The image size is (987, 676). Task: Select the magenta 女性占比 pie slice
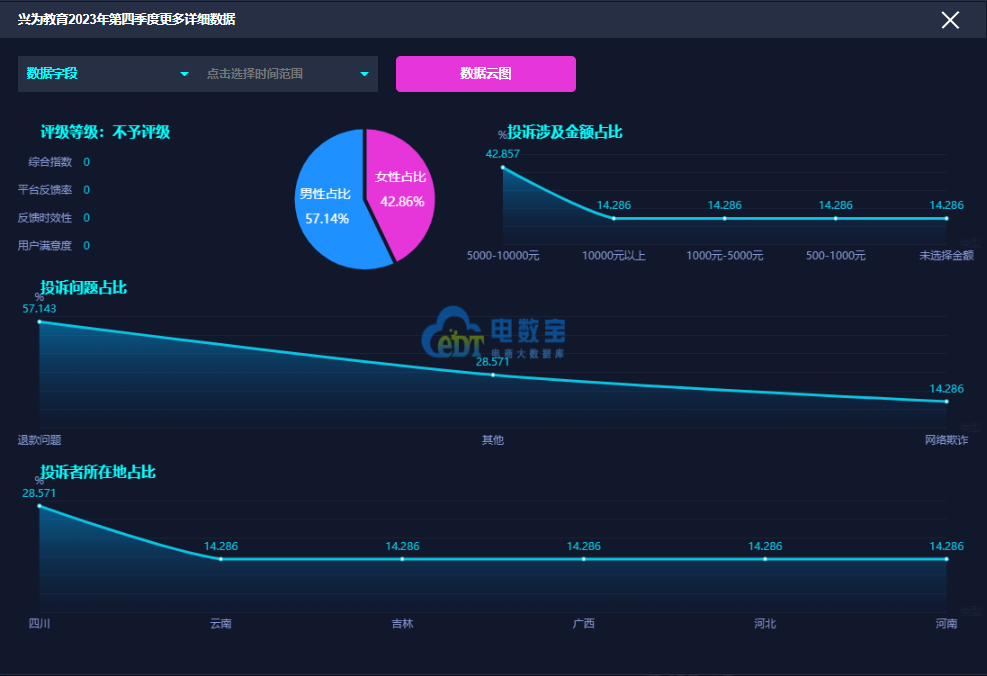click(x=402, y=188)
